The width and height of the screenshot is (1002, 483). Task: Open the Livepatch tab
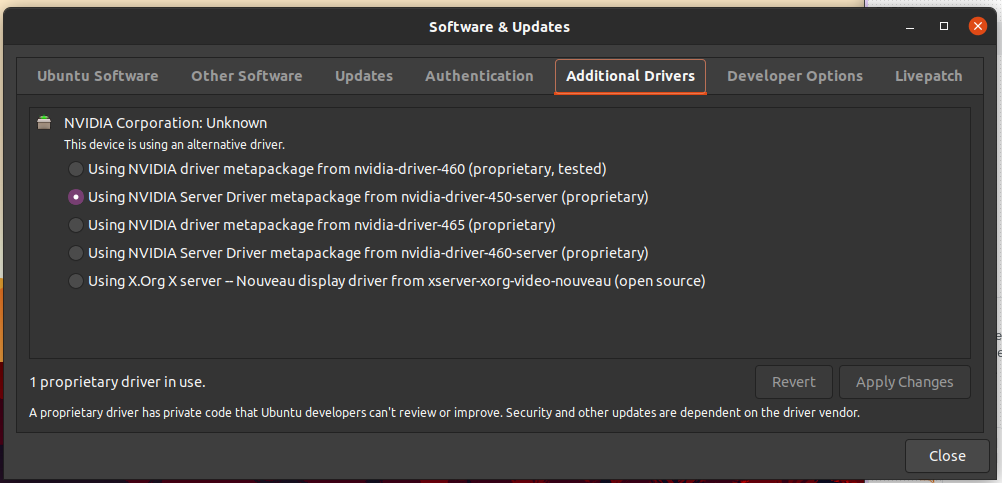point(928,76)
